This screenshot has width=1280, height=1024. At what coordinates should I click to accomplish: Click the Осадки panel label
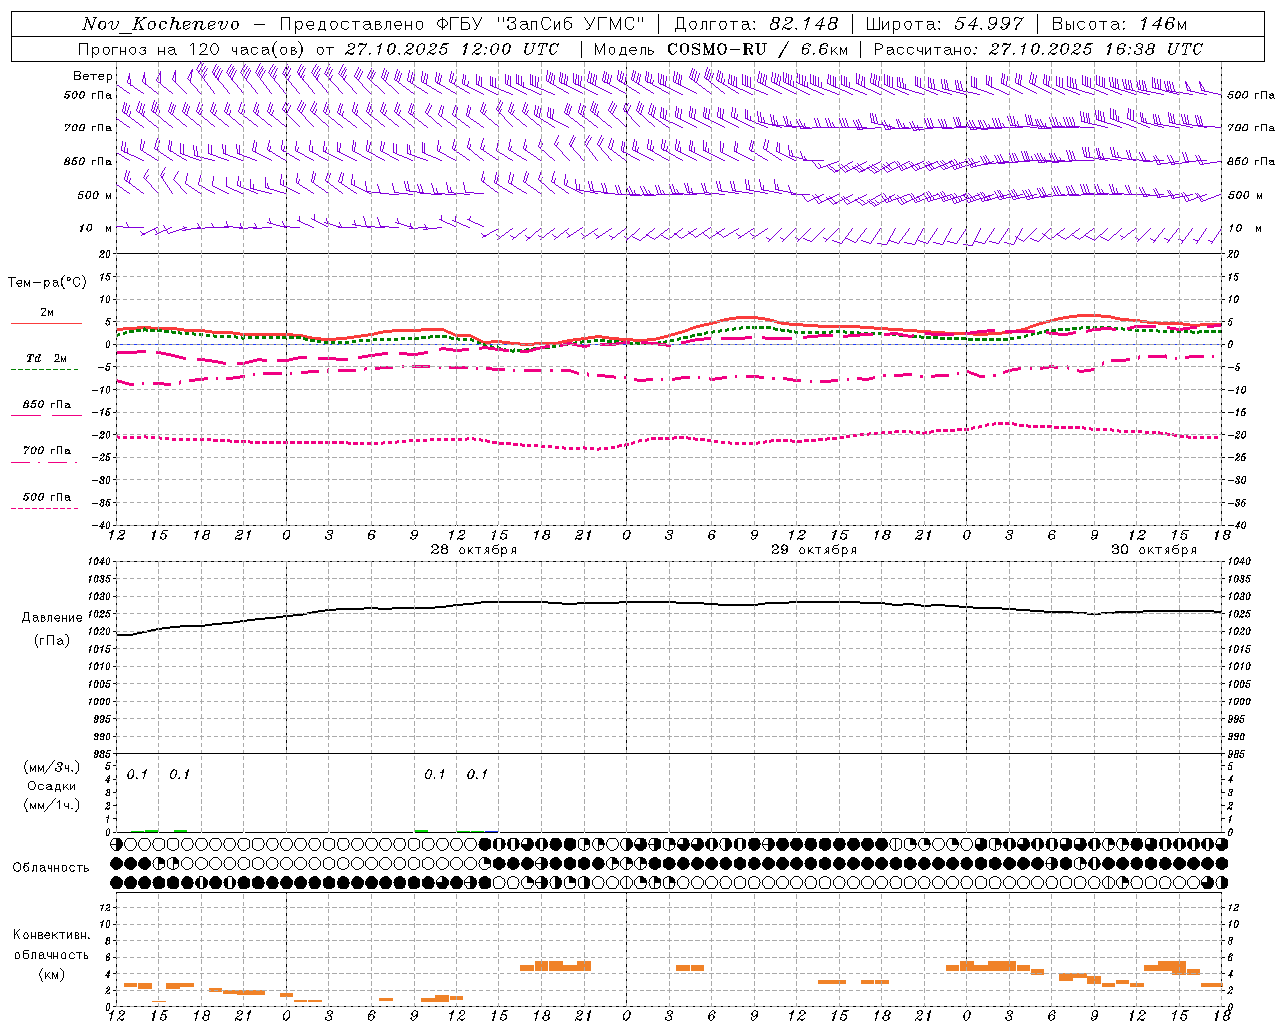(x=51, y=786)
